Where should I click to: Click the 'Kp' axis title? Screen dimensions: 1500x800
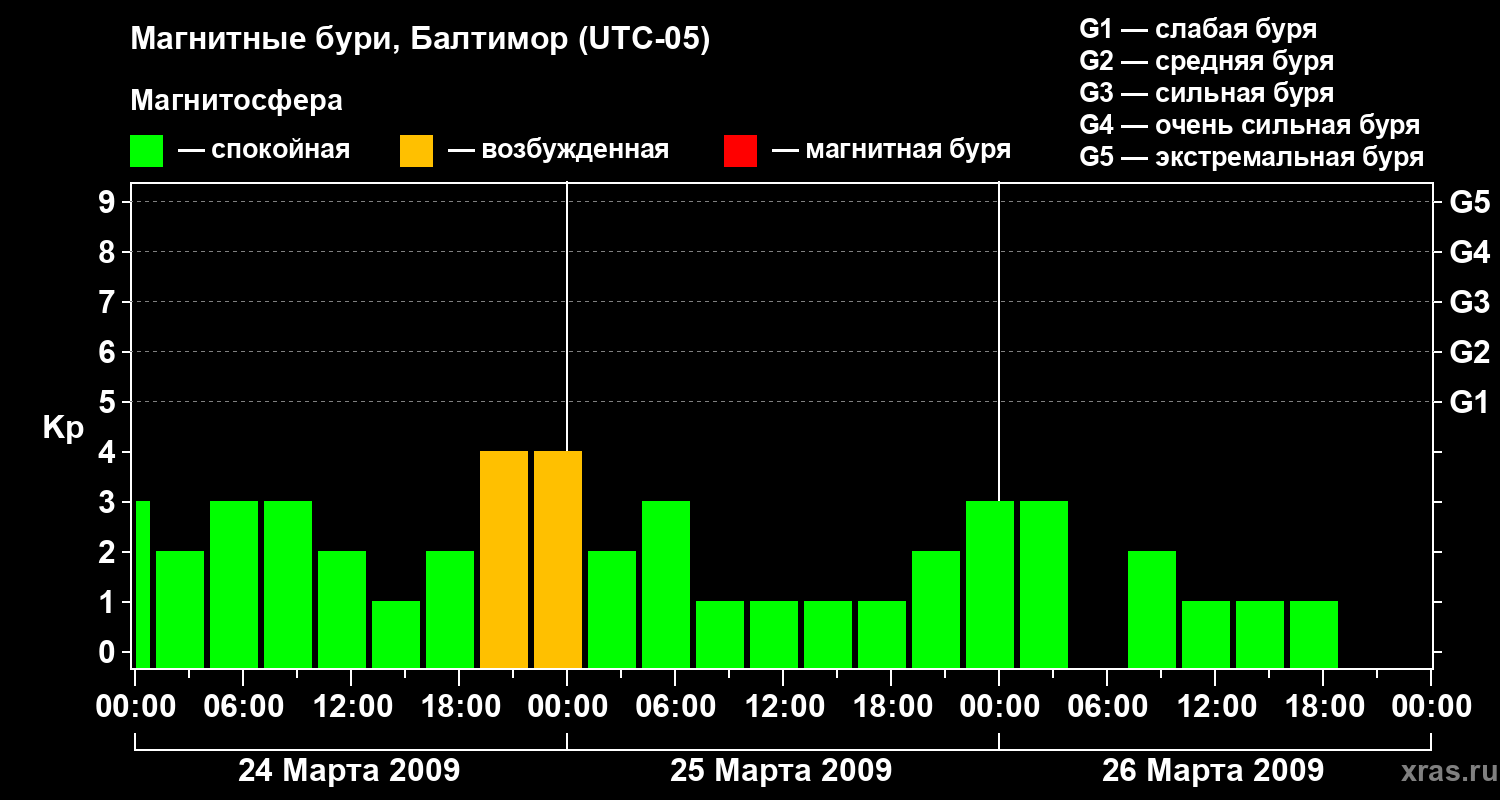[63, 429]
